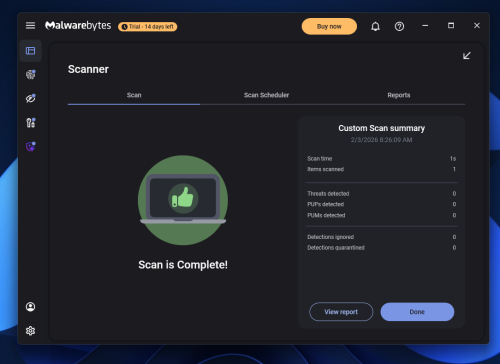Screen dimensions: 500x364
Task: Click the Trial 14 days left badge
Action: tap(147, 27)
